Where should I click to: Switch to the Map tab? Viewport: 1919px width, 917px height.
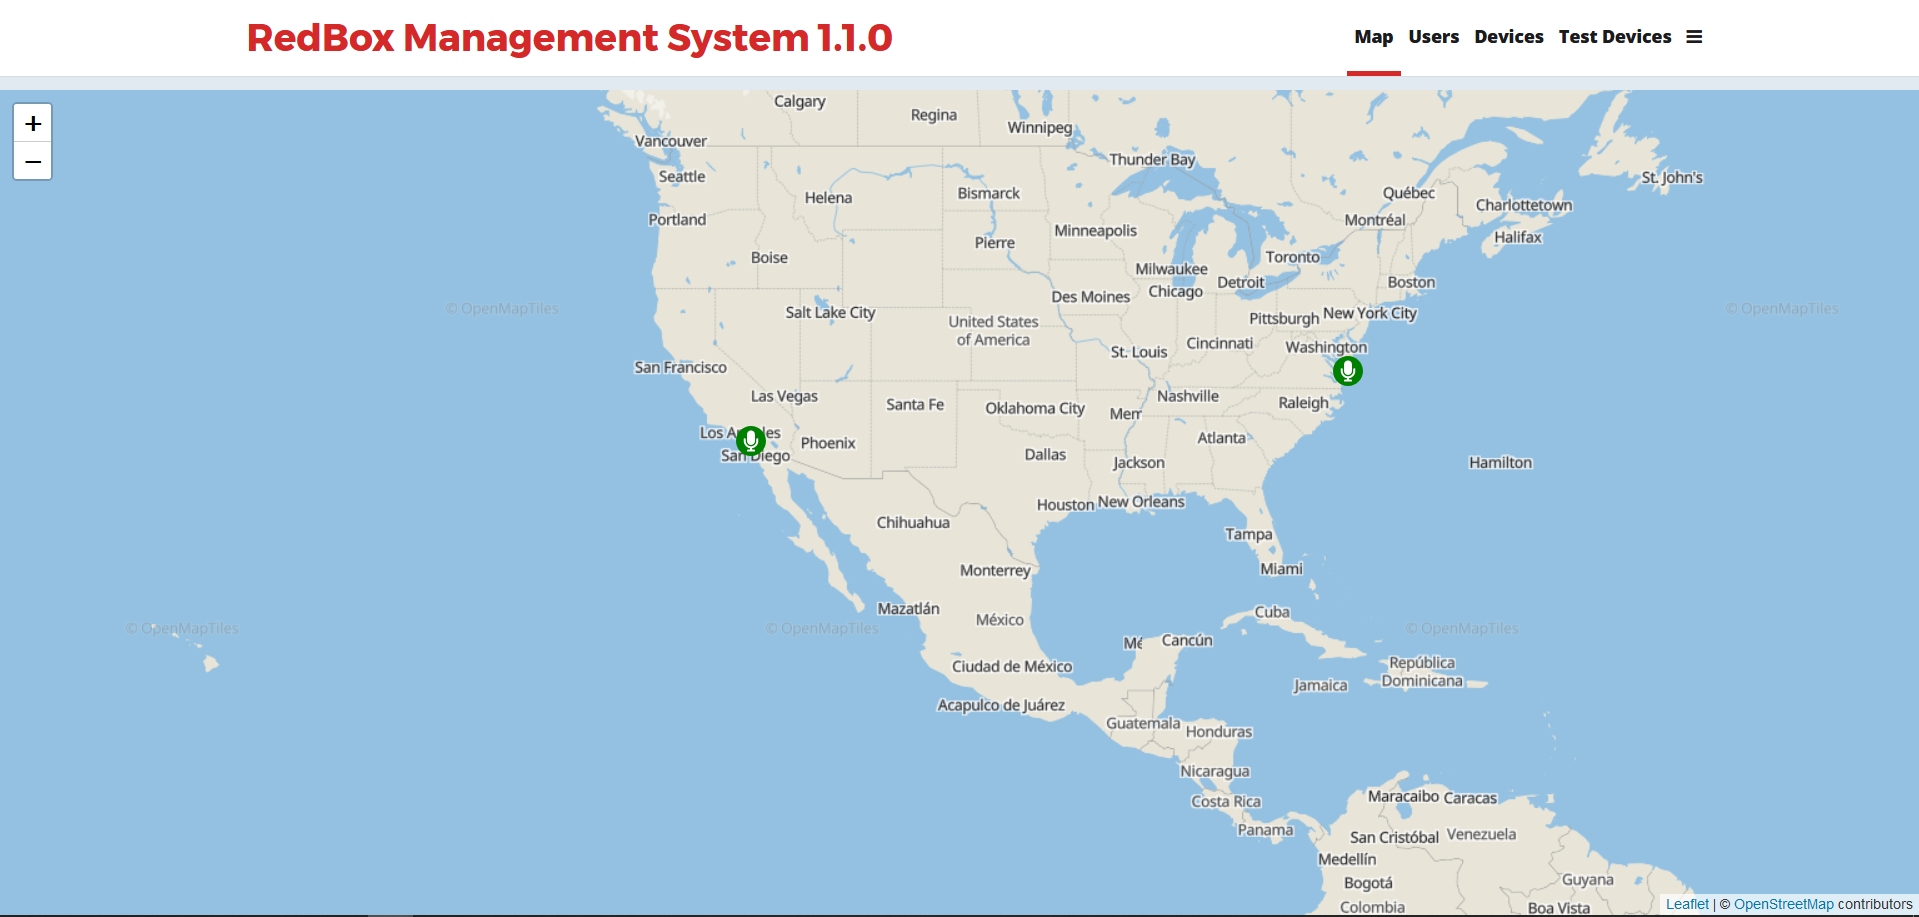[1373, 37]
